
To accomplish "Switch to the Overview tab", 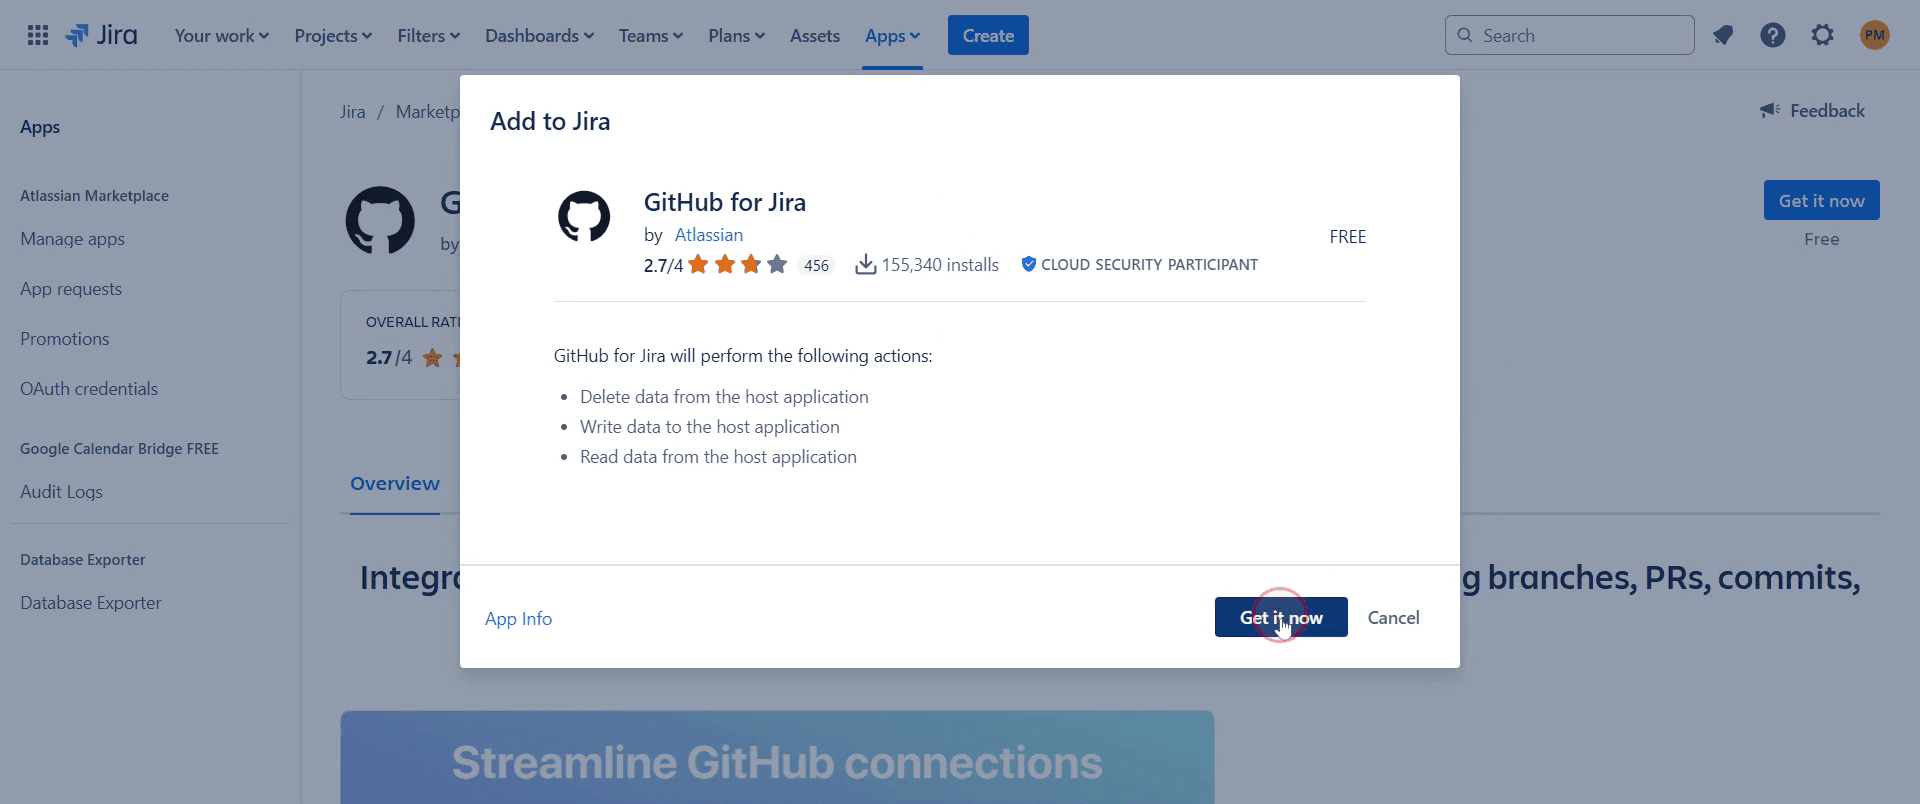I will pyautogui.click(x=394, y=483).
